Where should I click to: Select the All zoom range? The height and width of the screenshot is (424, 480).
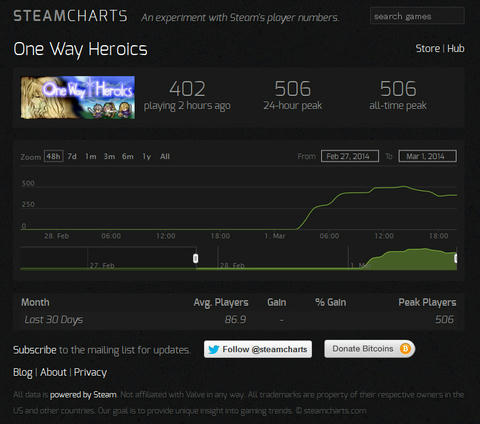(x=165, y=156)
